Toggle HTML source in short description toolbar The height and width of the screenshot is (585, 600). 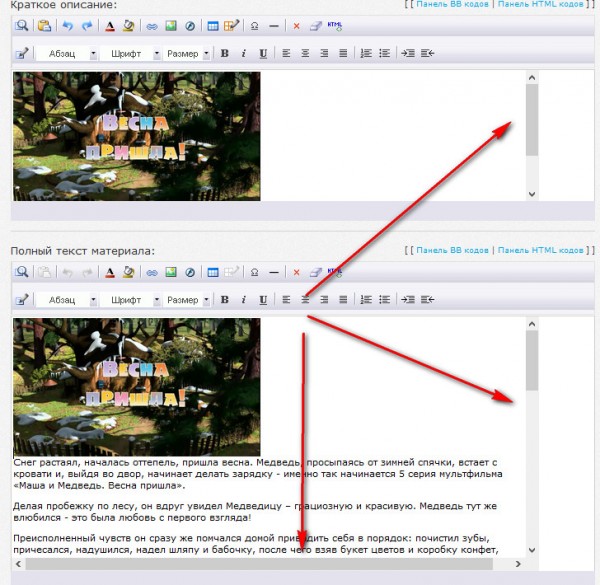pyautogui.click(x=335, y=26)
